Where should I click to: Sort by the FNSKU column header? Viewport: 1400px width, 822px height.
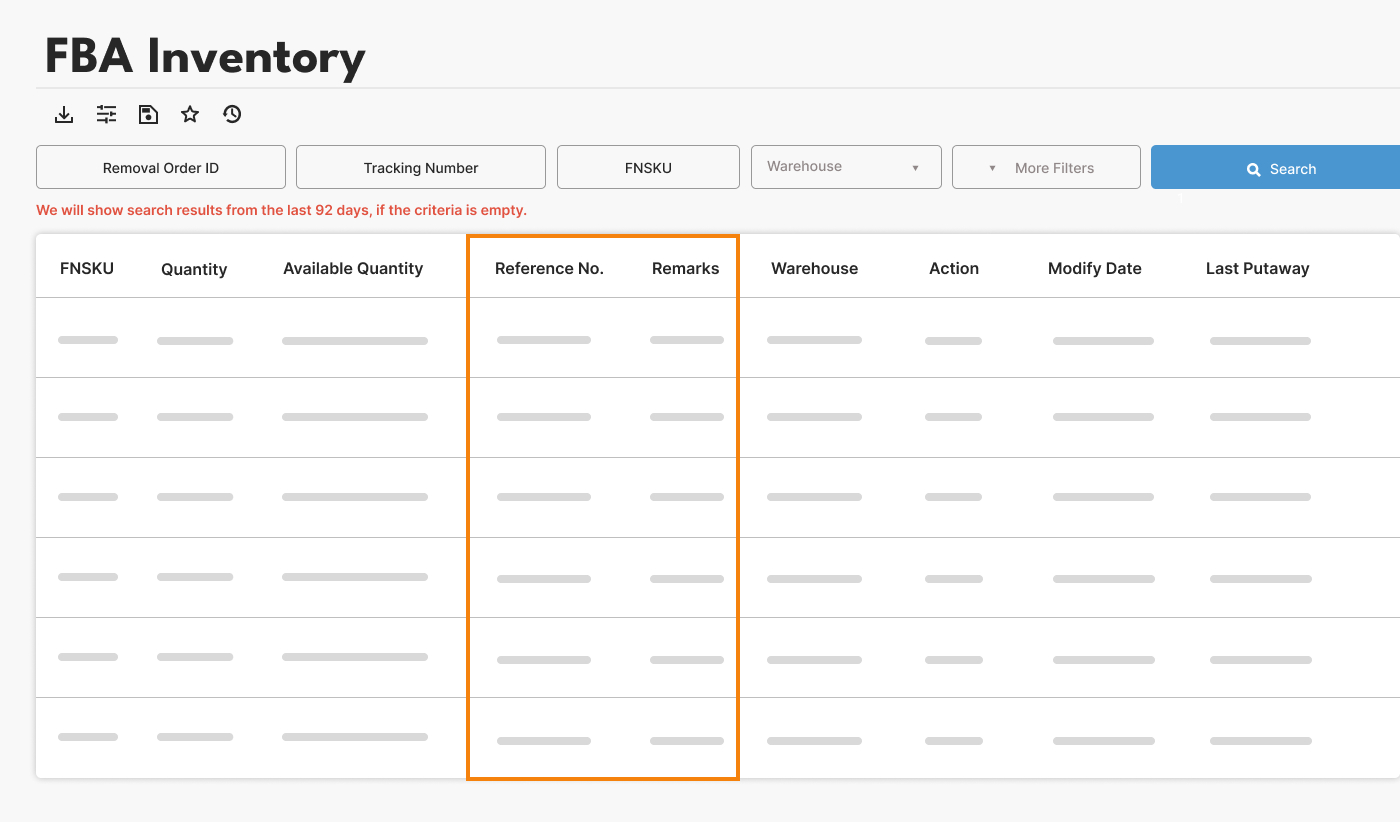pyautogui.click(x=87, y=268)
